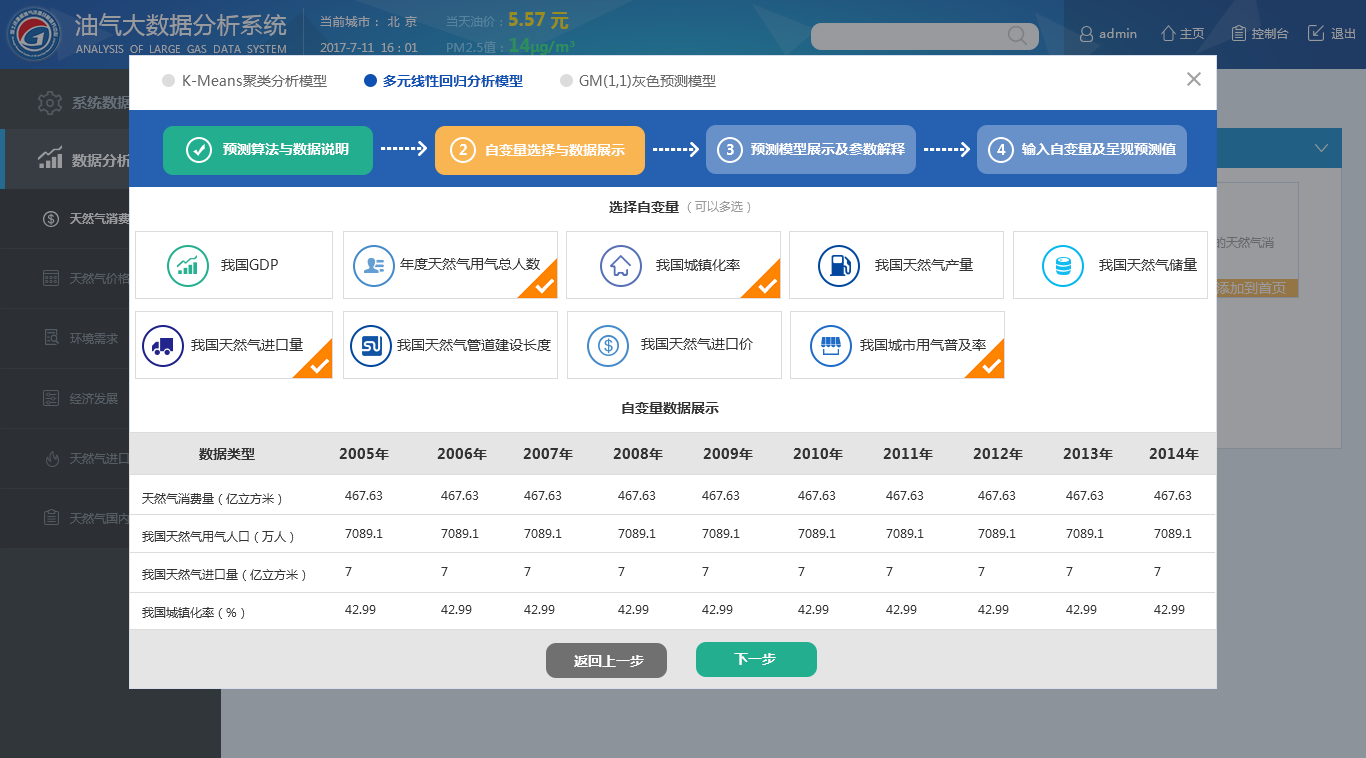Click step 1 checkmark circle icon
The image size is (1366, 758).
coord(198,150)
